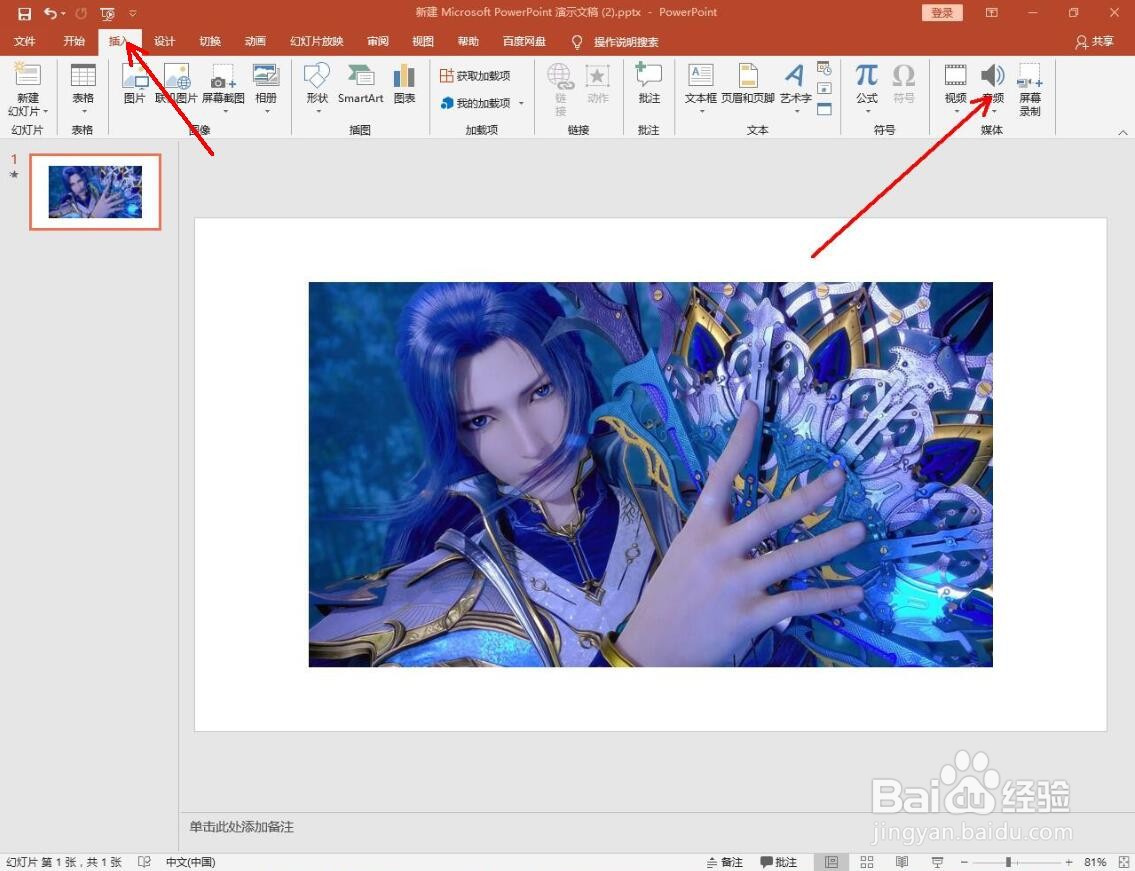The width and height of the screenshot is (1135, 871).
Task: Switch to the 动画 tab
Action: coord(255,41)
